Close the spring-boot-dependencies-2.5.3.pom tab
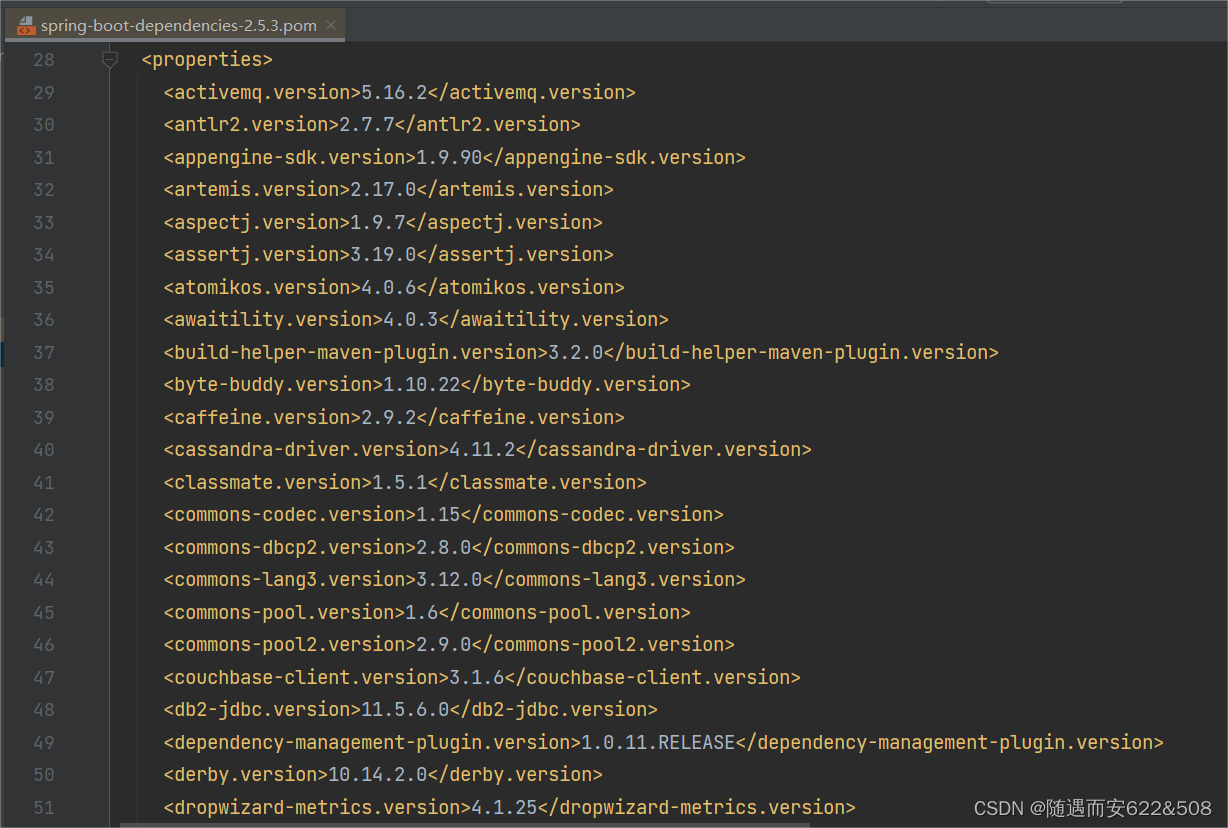Viewport: 1228px width, 828px height. click(332, 25)
